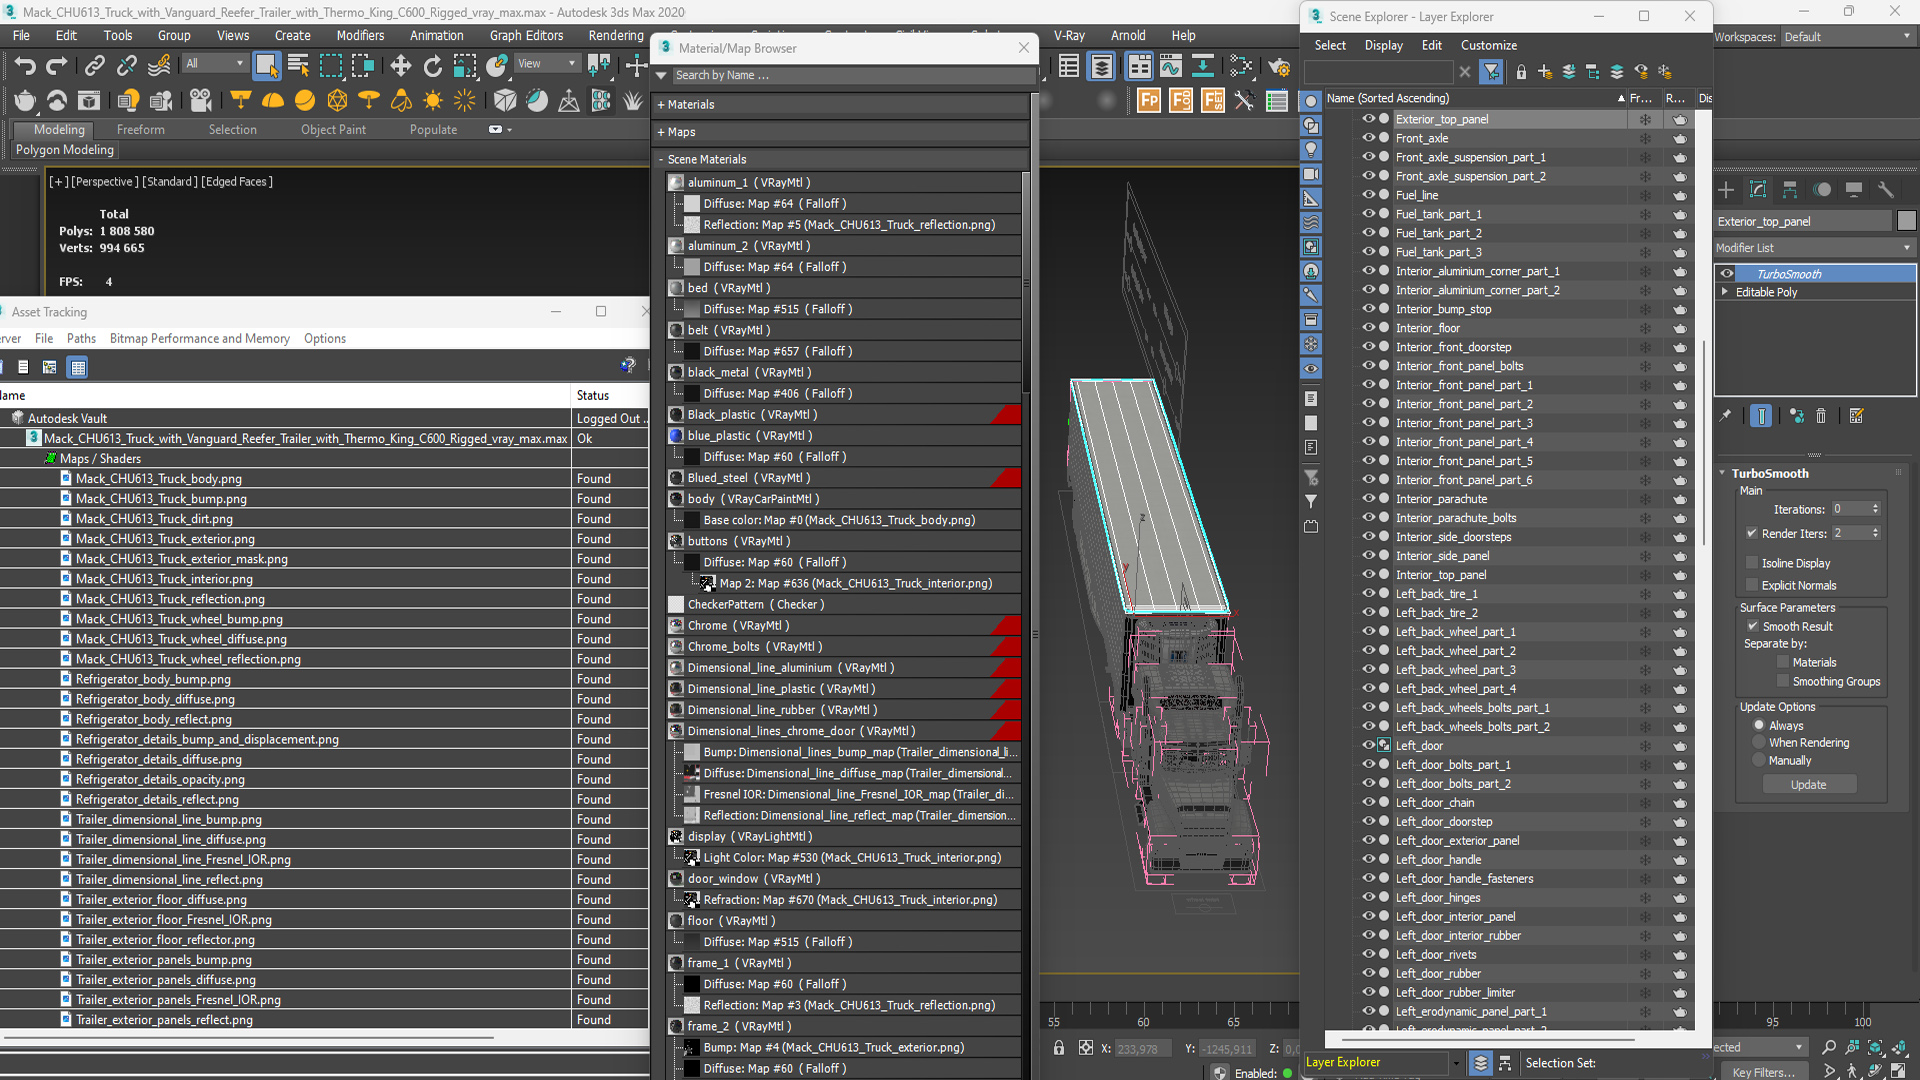Click the Iterations value field
This screenshot has width=1920, height=1080.
[x=1850, y=509]
